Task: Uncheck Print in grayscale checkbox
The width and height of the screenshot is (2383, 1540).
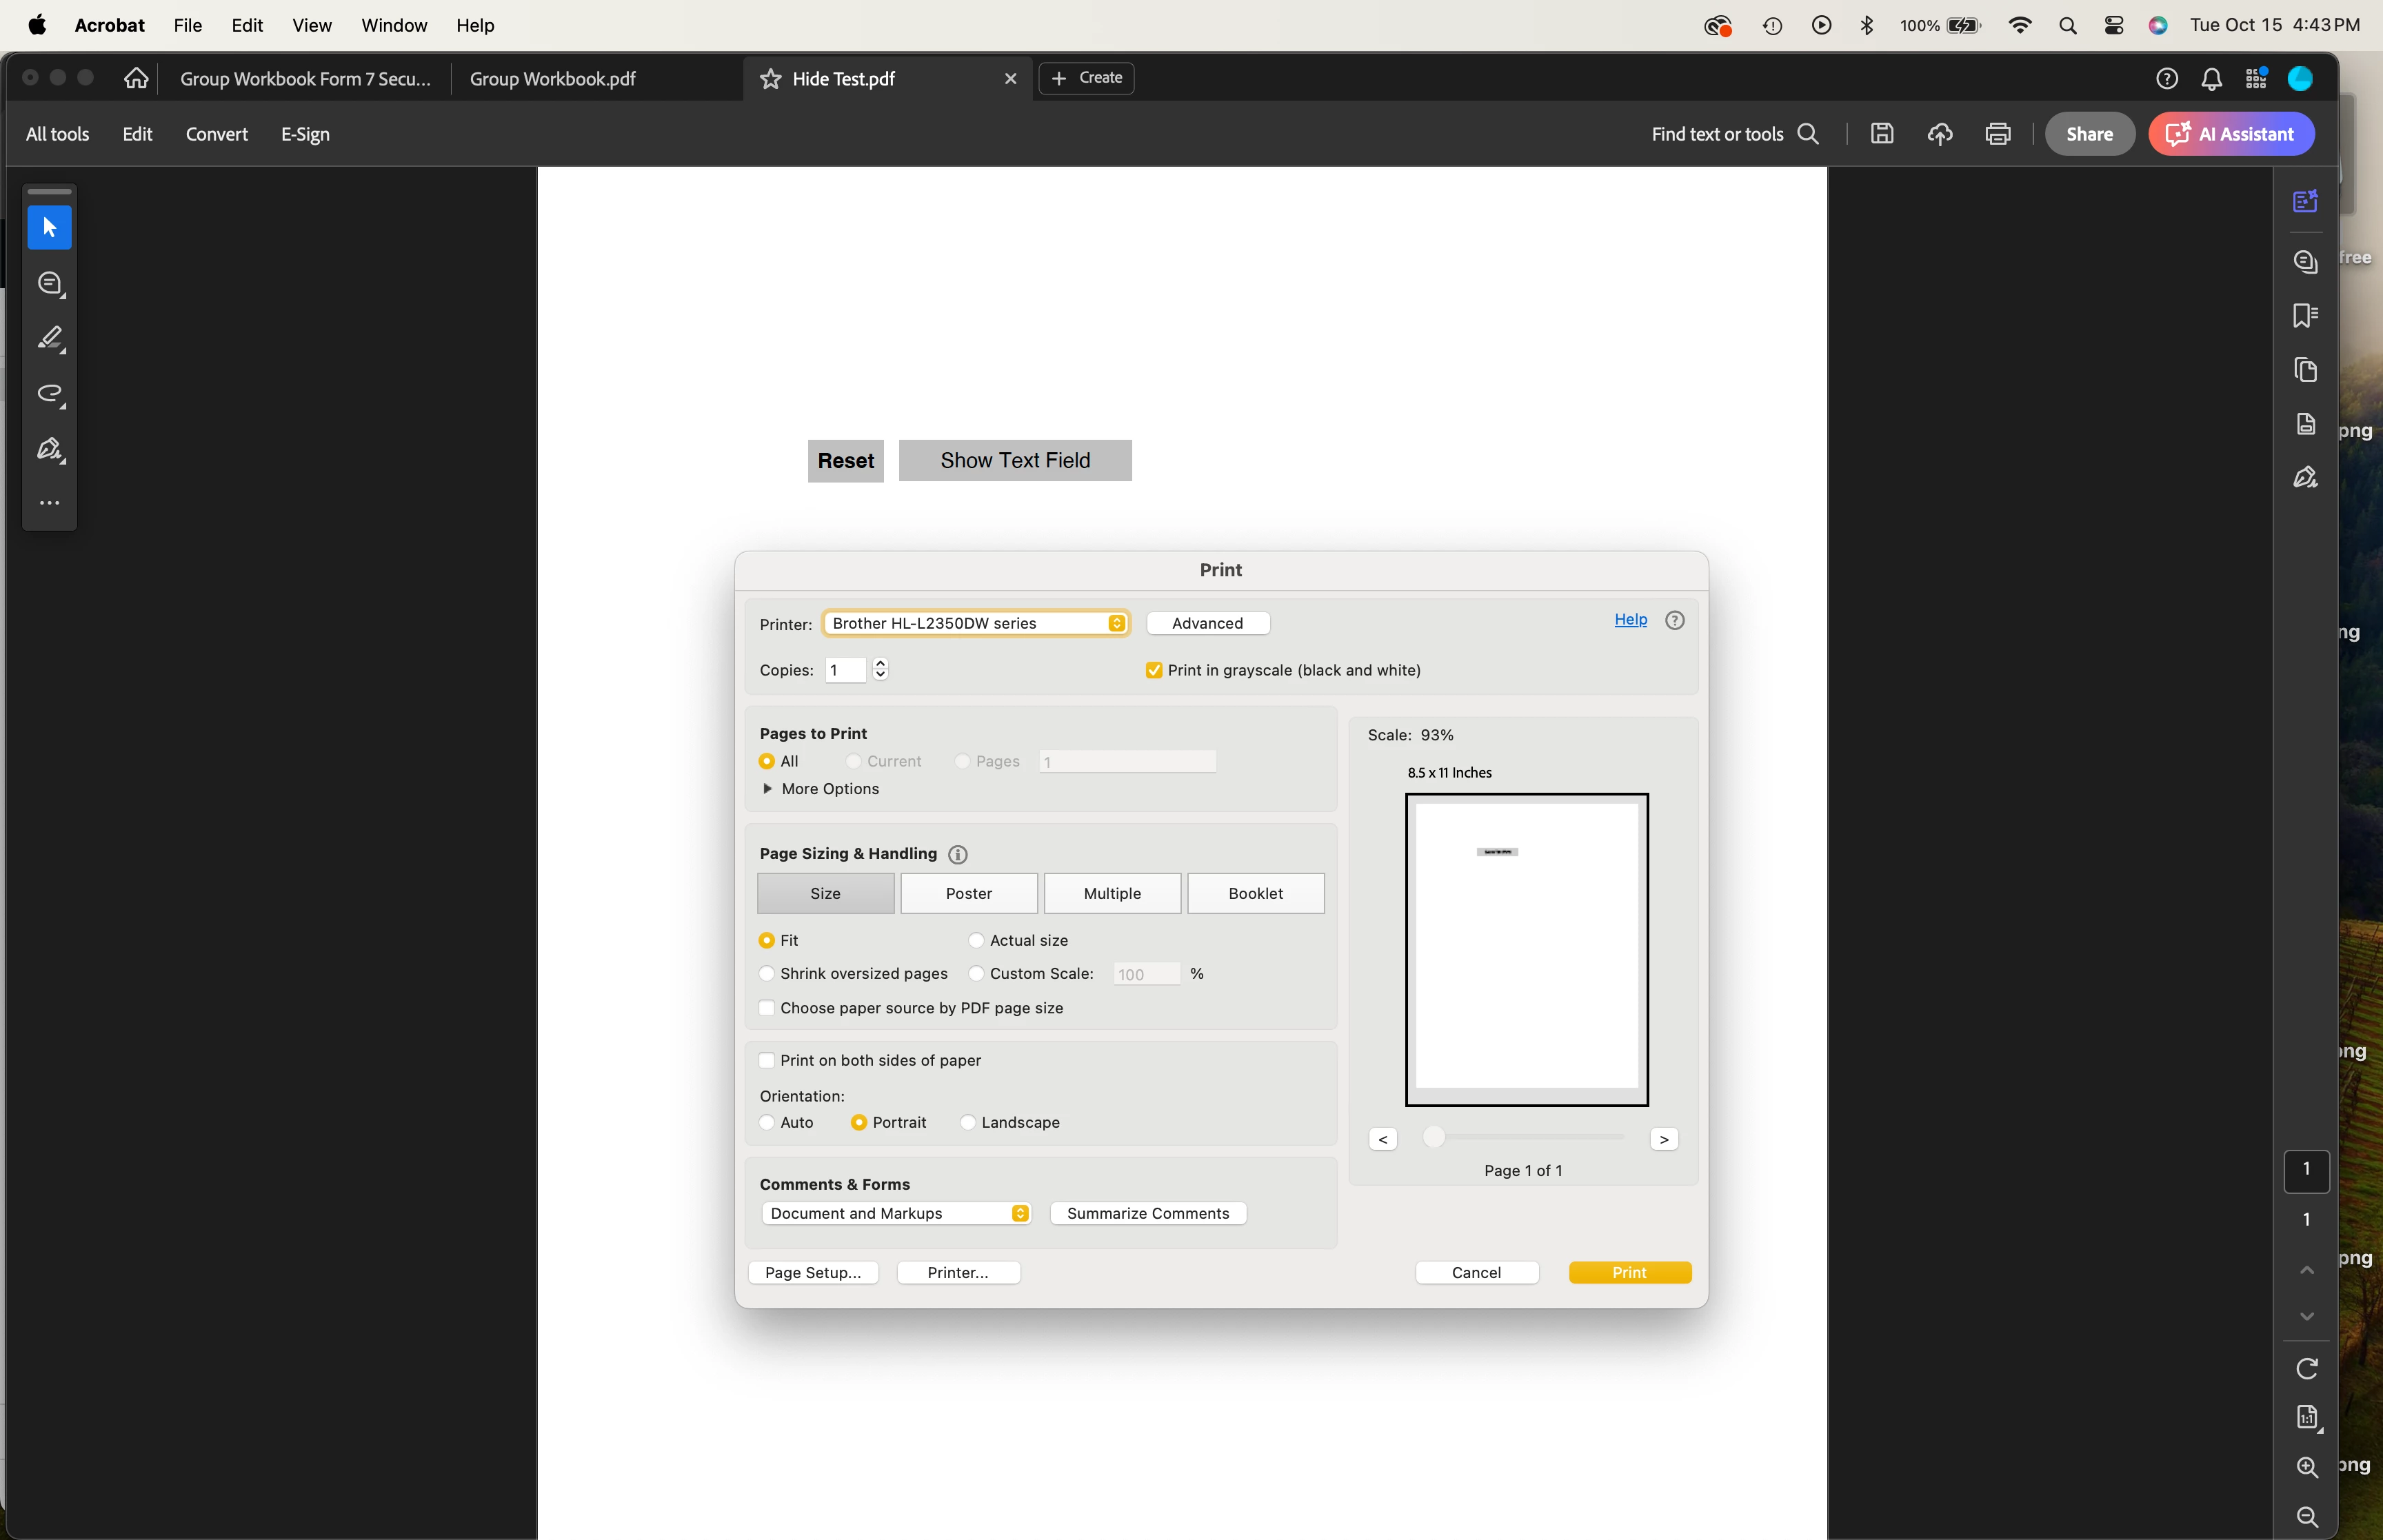Action: pos(1153,670)
